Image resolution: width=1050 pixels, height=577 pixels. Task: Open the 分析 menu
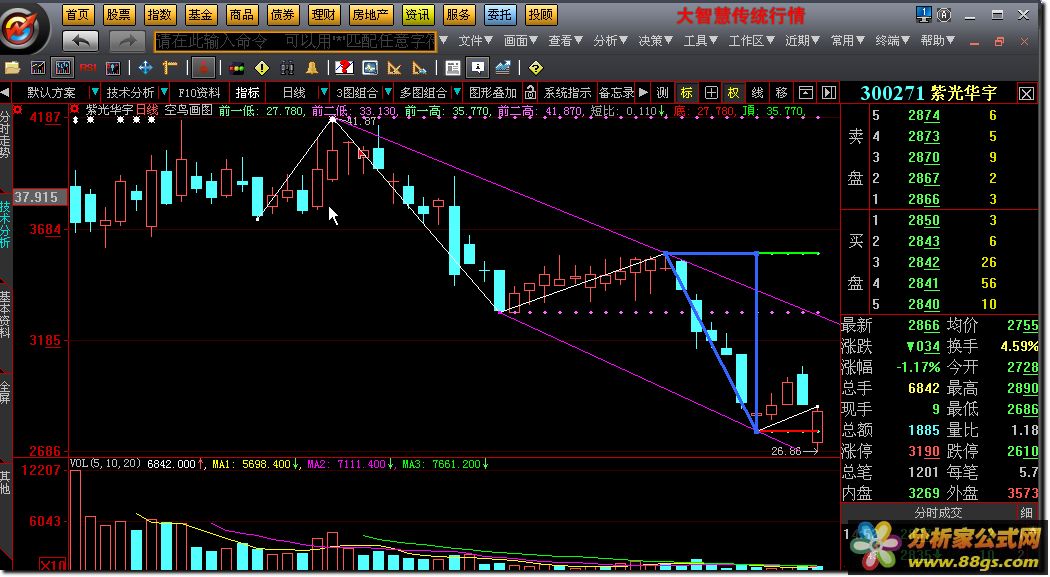point(610,41)
